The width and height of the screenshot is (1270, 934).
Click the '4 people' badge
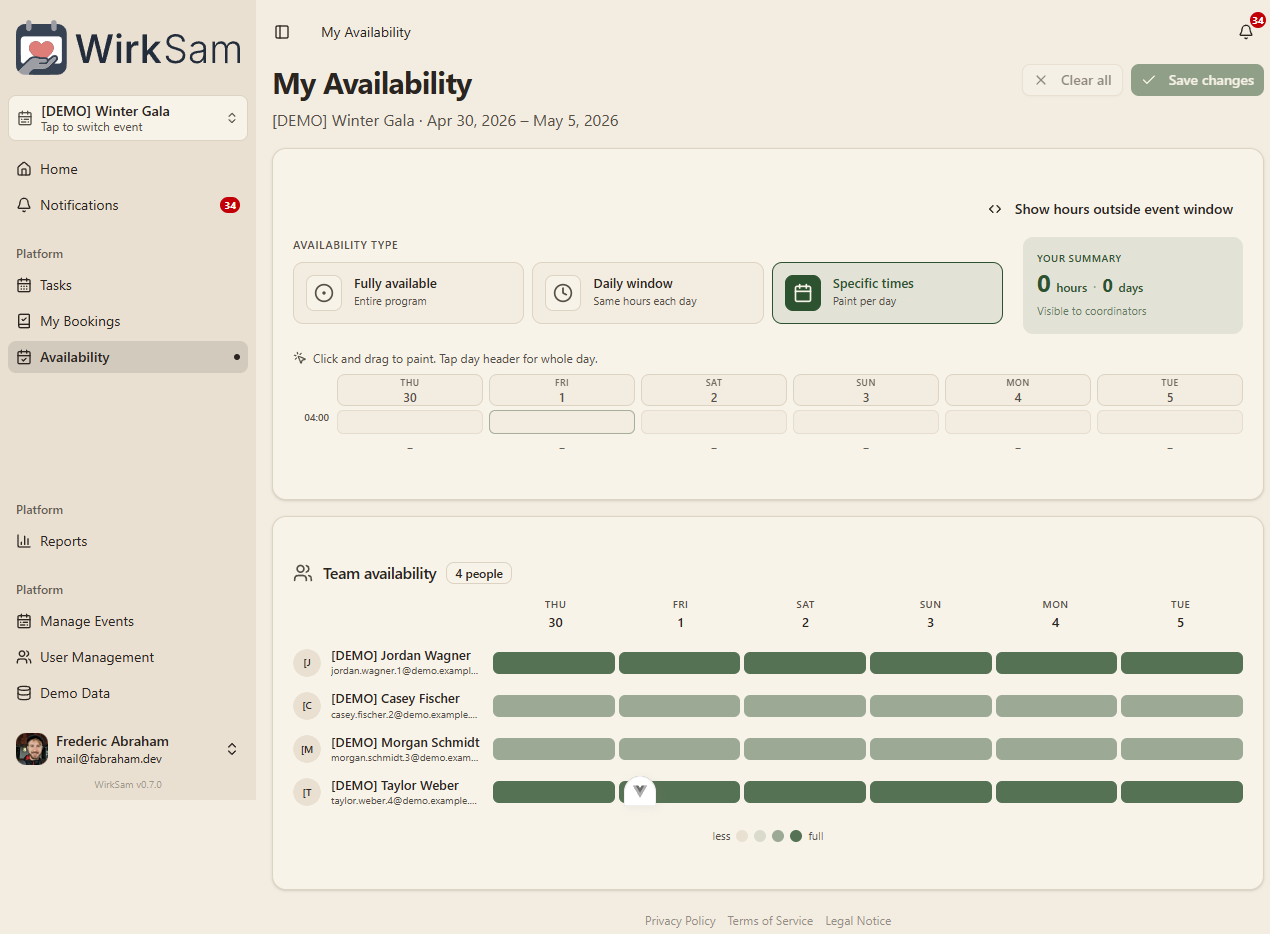coord(479,573)
